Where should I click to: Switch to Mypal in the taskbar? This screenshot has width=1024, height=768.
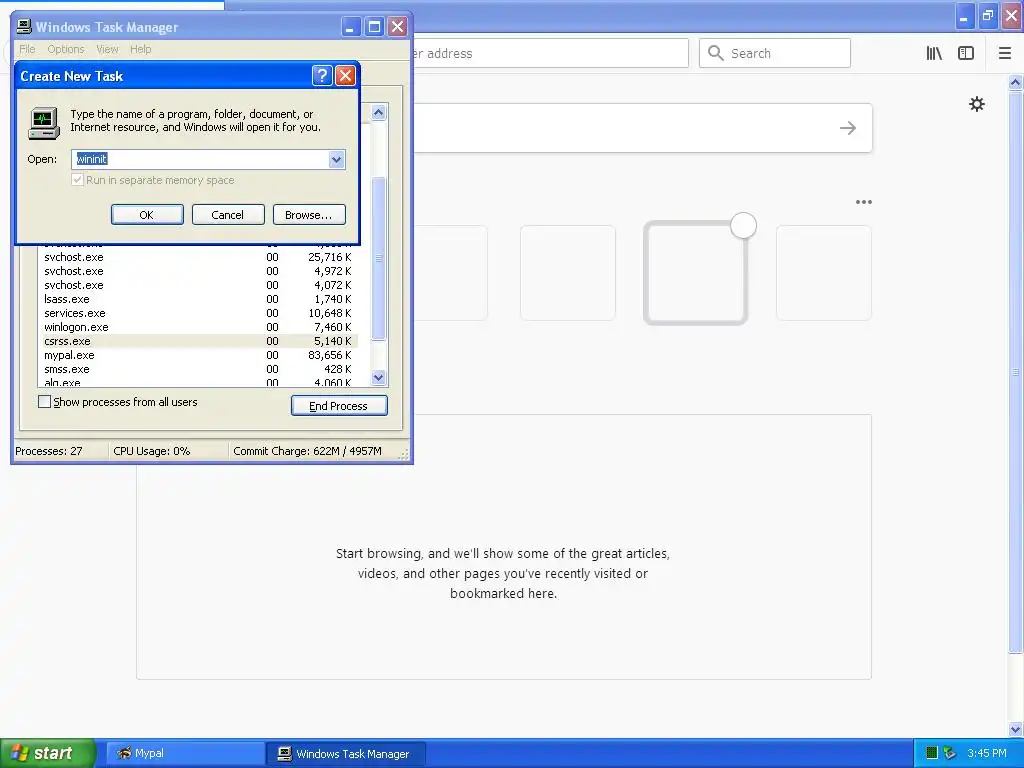coord(185,753)
